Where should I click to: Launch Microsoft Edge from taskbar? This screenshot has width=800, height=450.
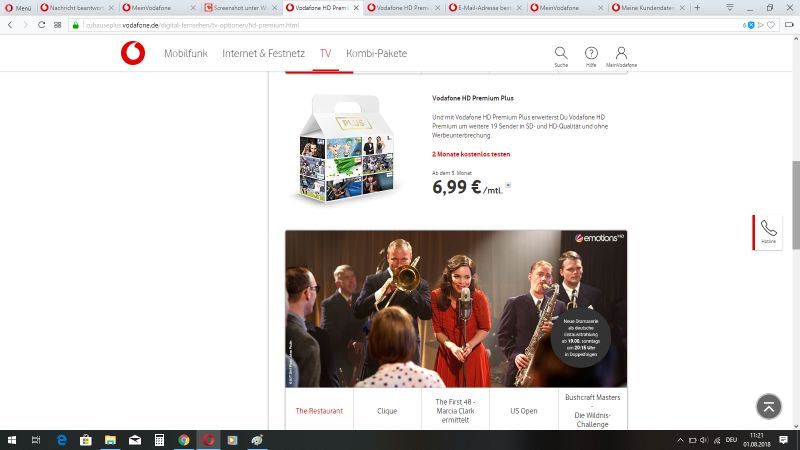[61, 440]
